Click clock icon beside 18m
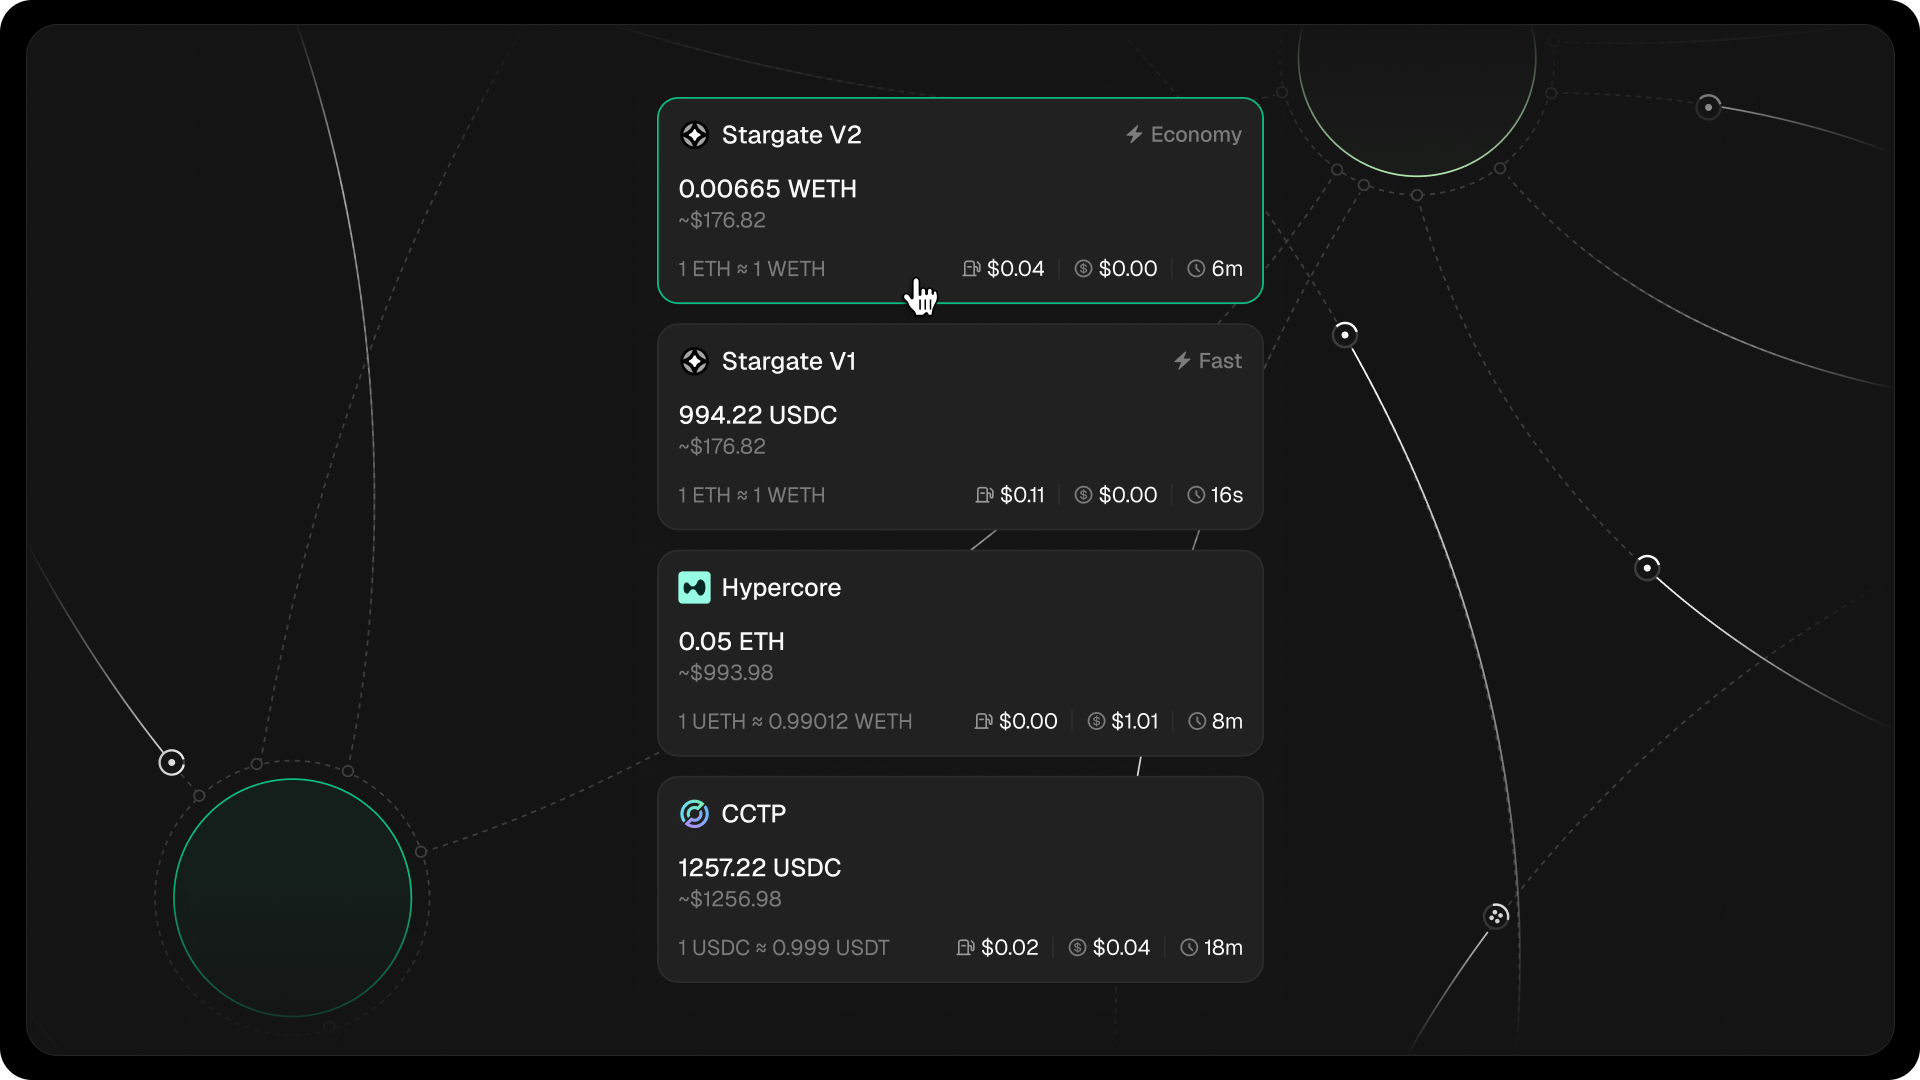Screen dimensions: 1920x1080 [1189, 947]
